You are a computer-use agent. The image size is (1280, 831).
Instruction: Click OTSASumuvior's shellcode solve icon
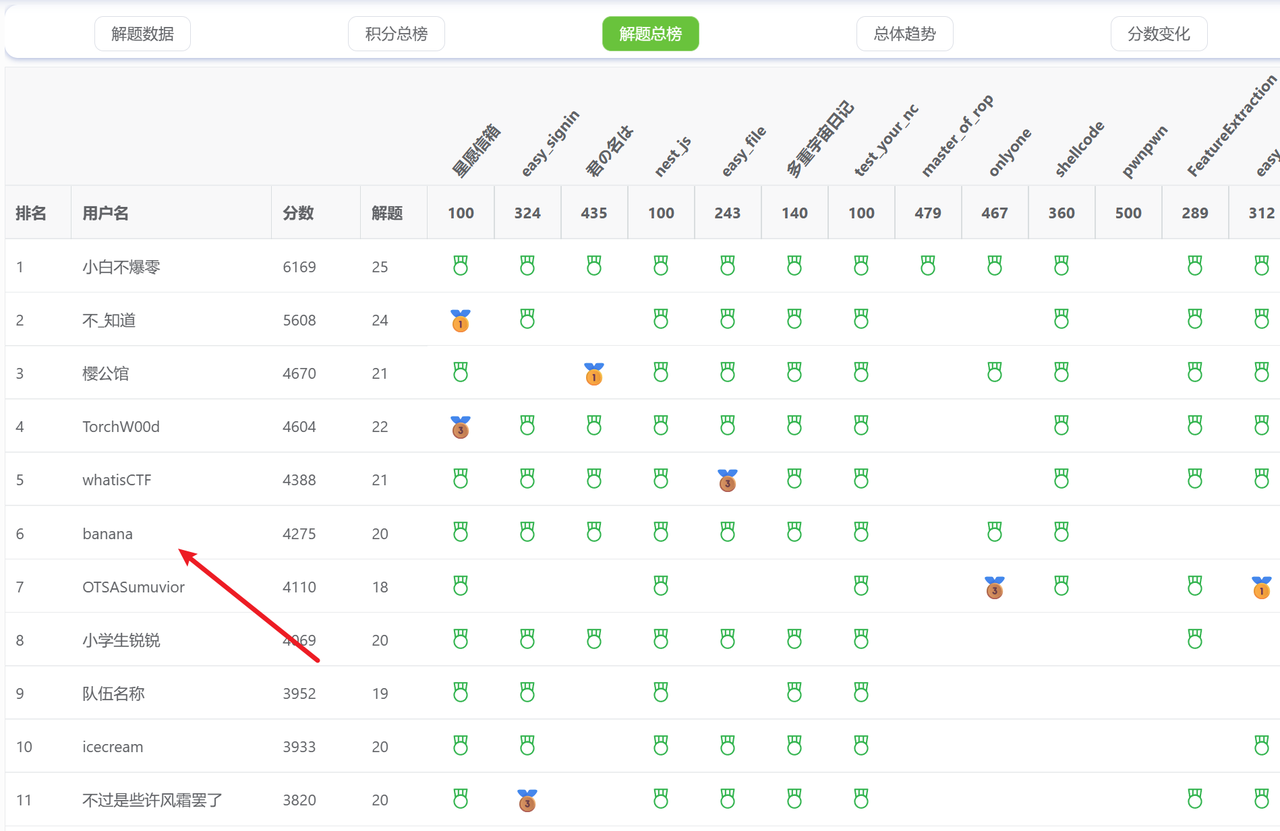[x=1061, y=586]
